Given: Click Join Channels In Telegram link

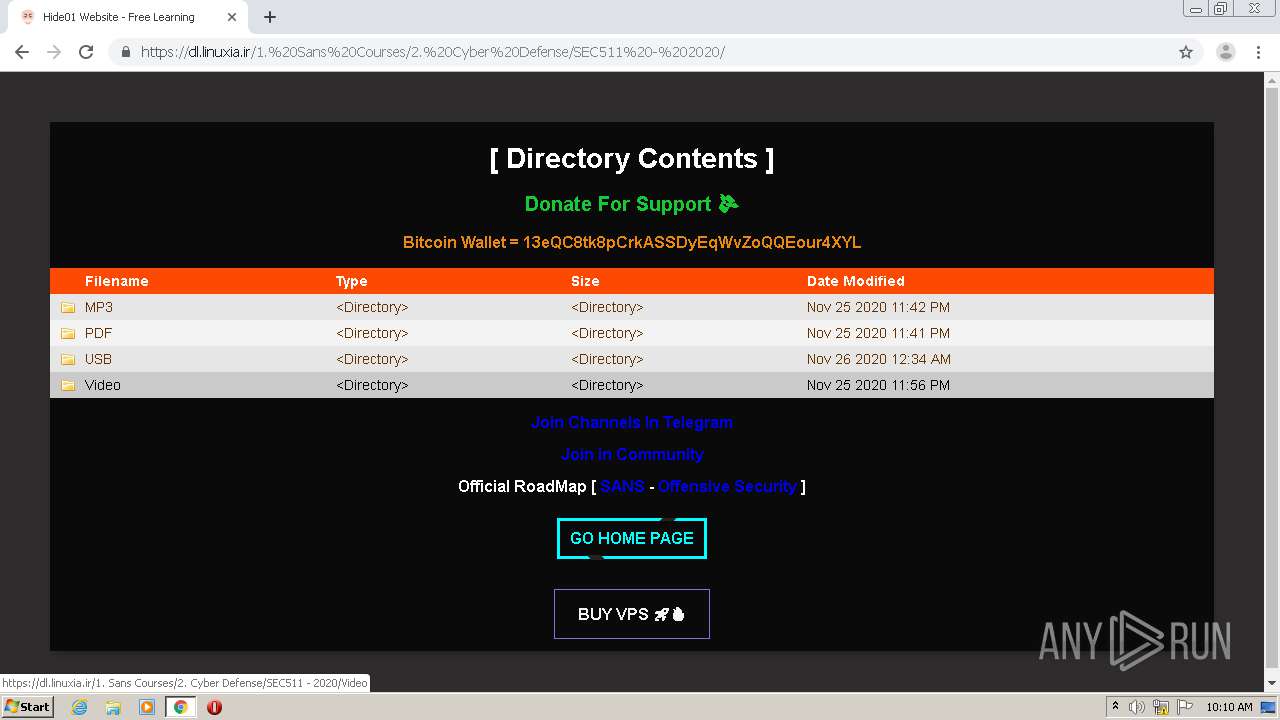Looking at the screenshot, I should click(632, 422).
